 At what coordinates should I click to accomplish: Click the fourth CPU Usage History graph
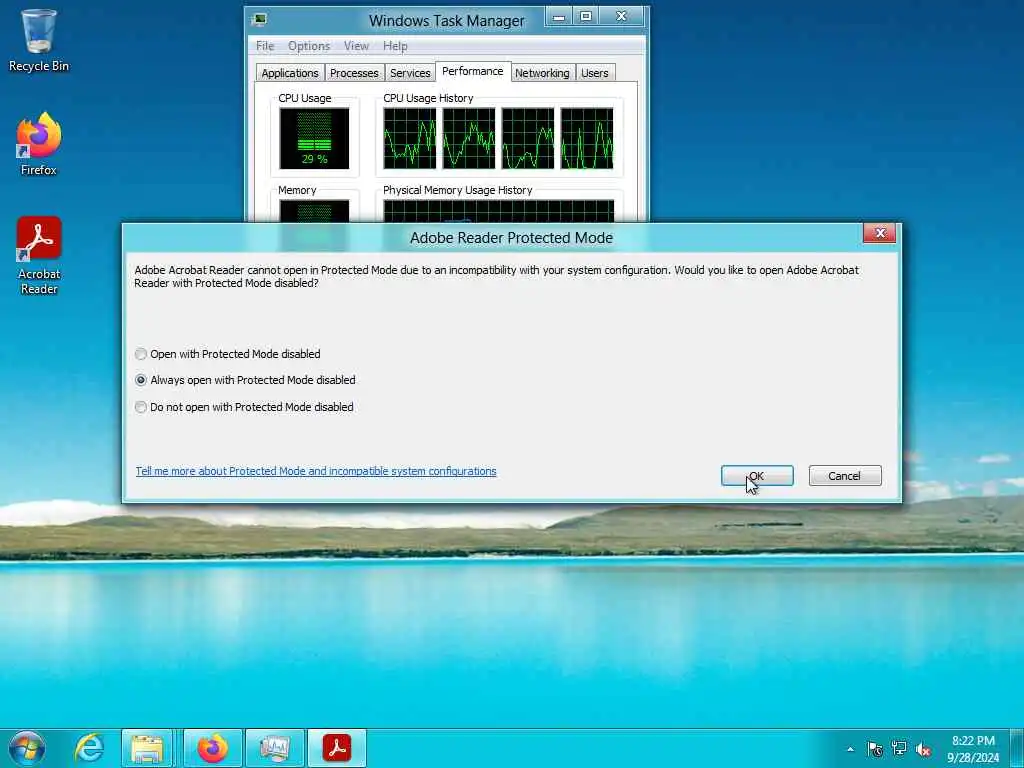pyautogui.click(x=586, y=138)
